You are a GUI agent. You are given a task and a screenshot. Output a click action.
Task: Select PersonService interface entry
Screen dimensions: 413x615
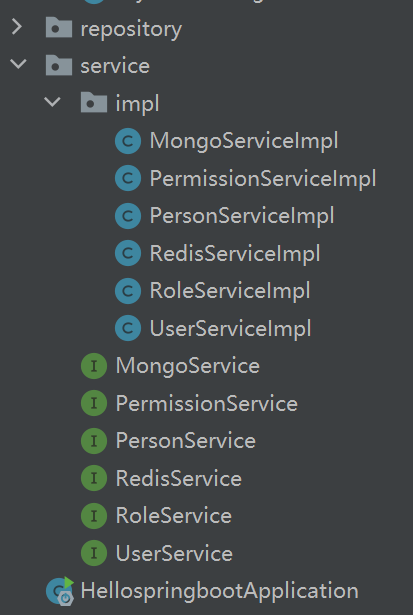tap(186, 441)
